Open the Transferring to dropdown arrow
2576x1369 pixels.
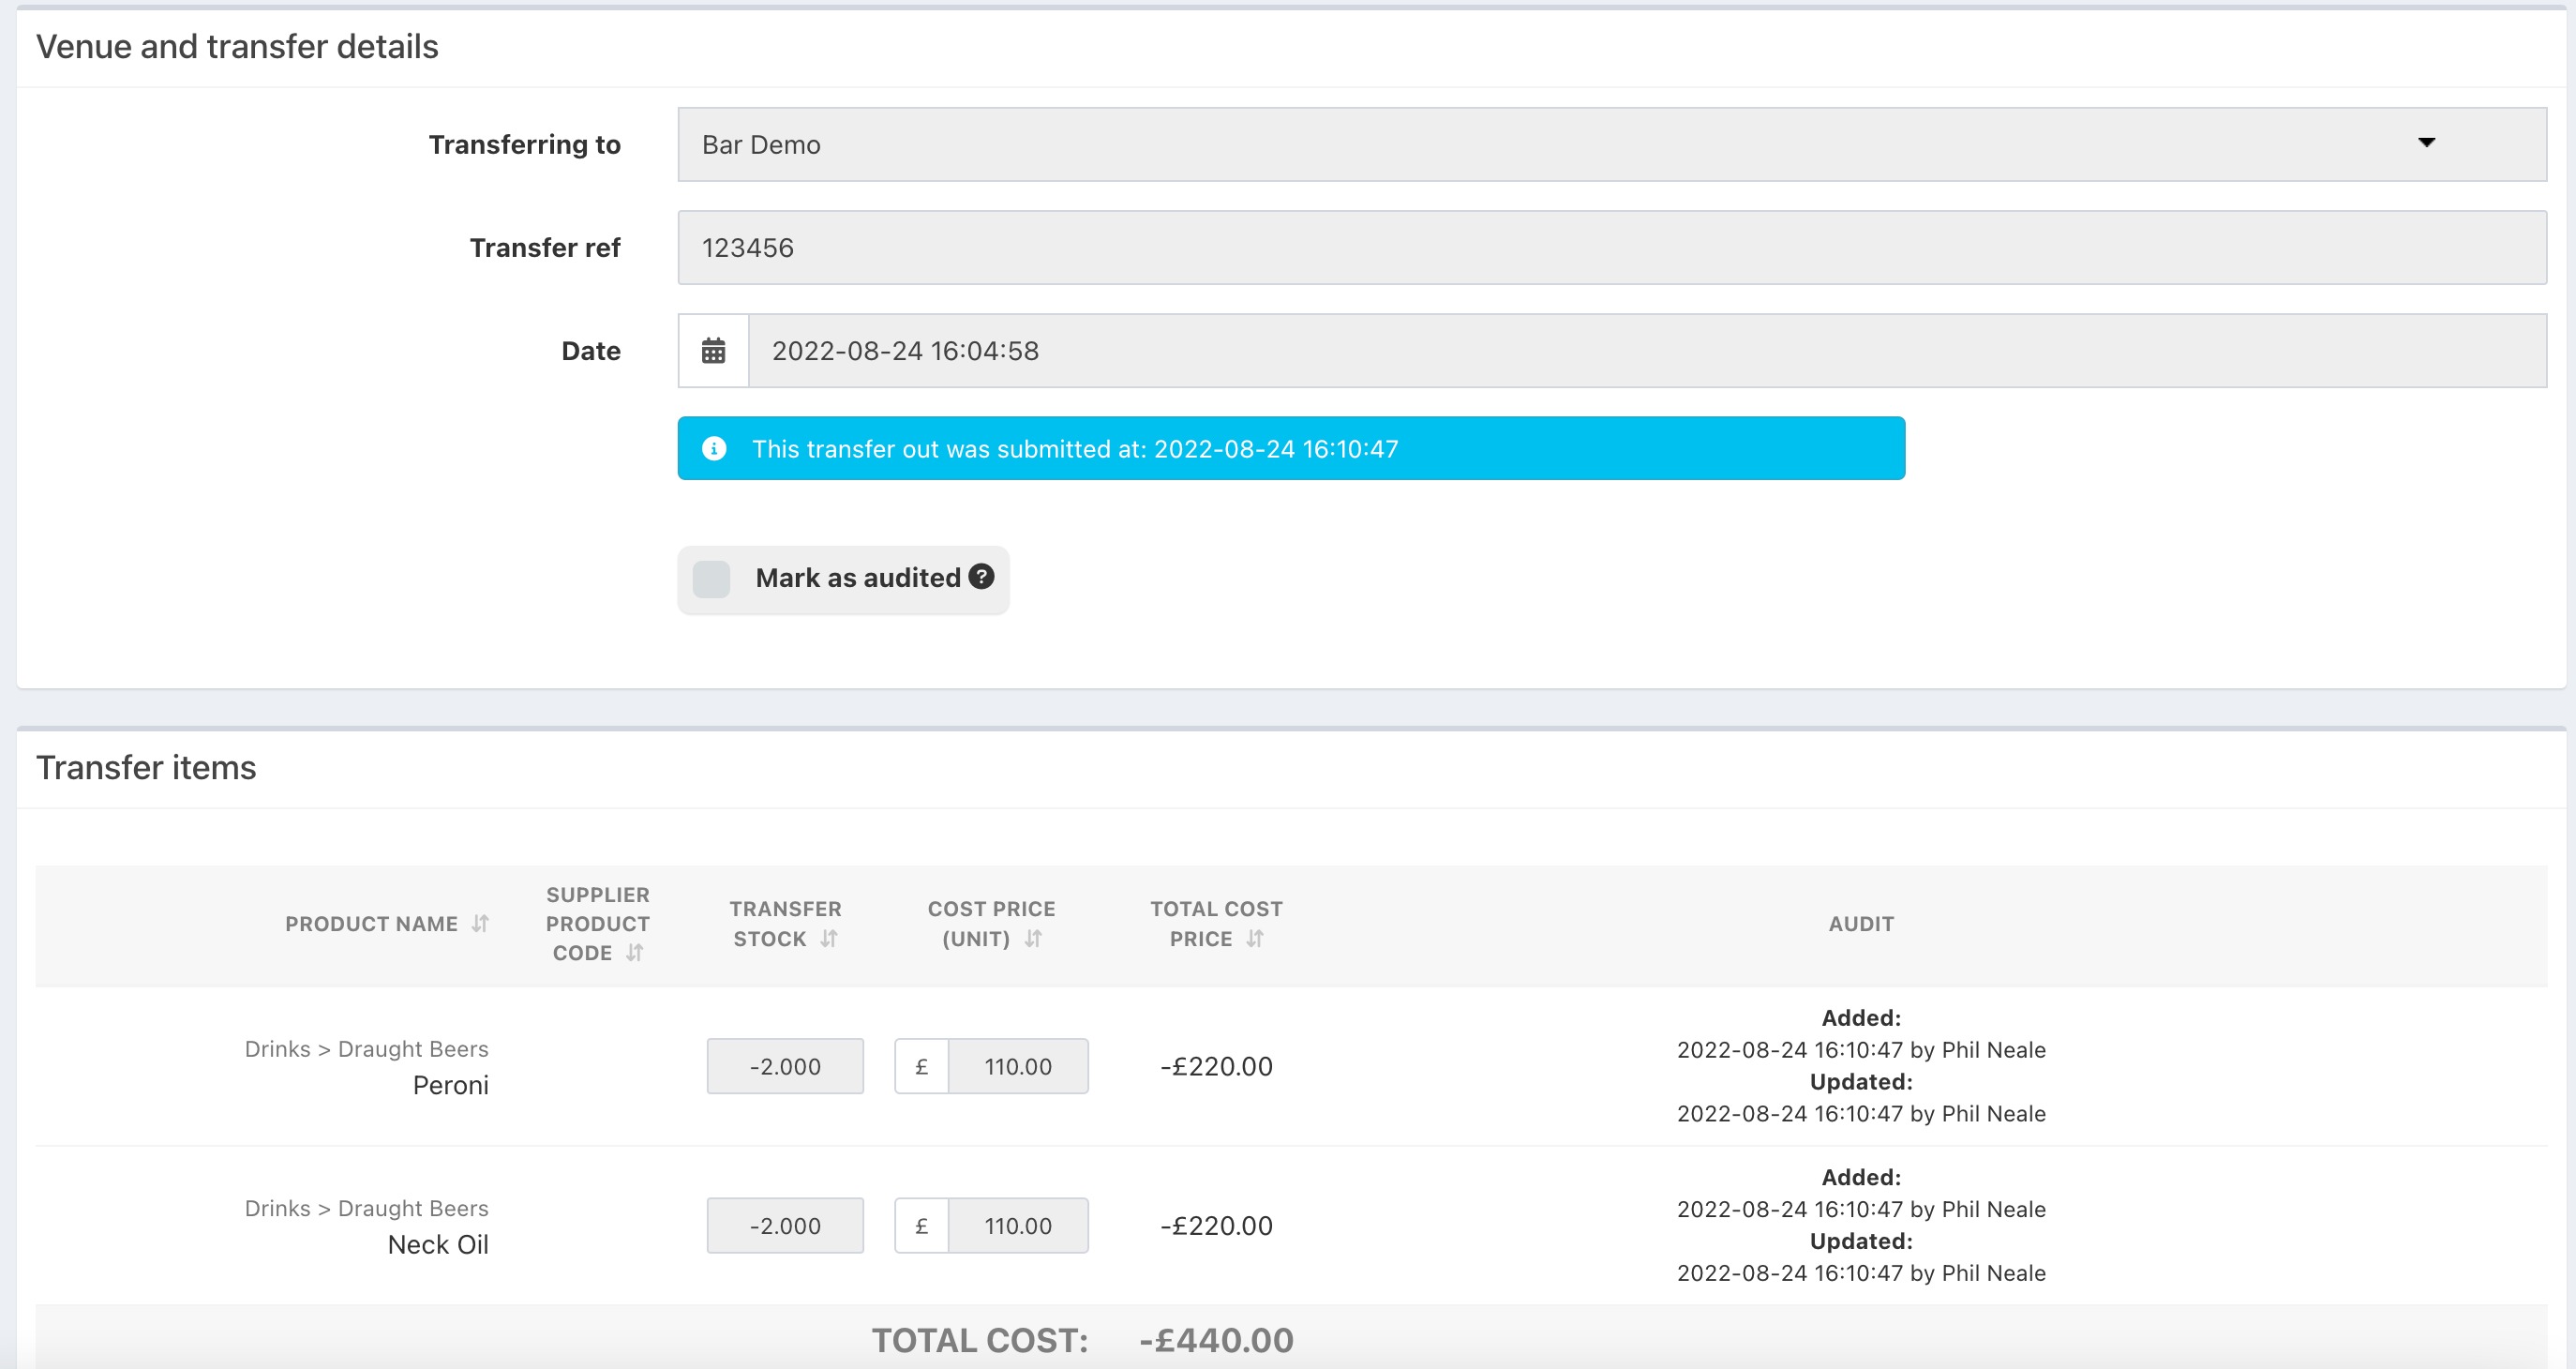[x=2426, y=143]
